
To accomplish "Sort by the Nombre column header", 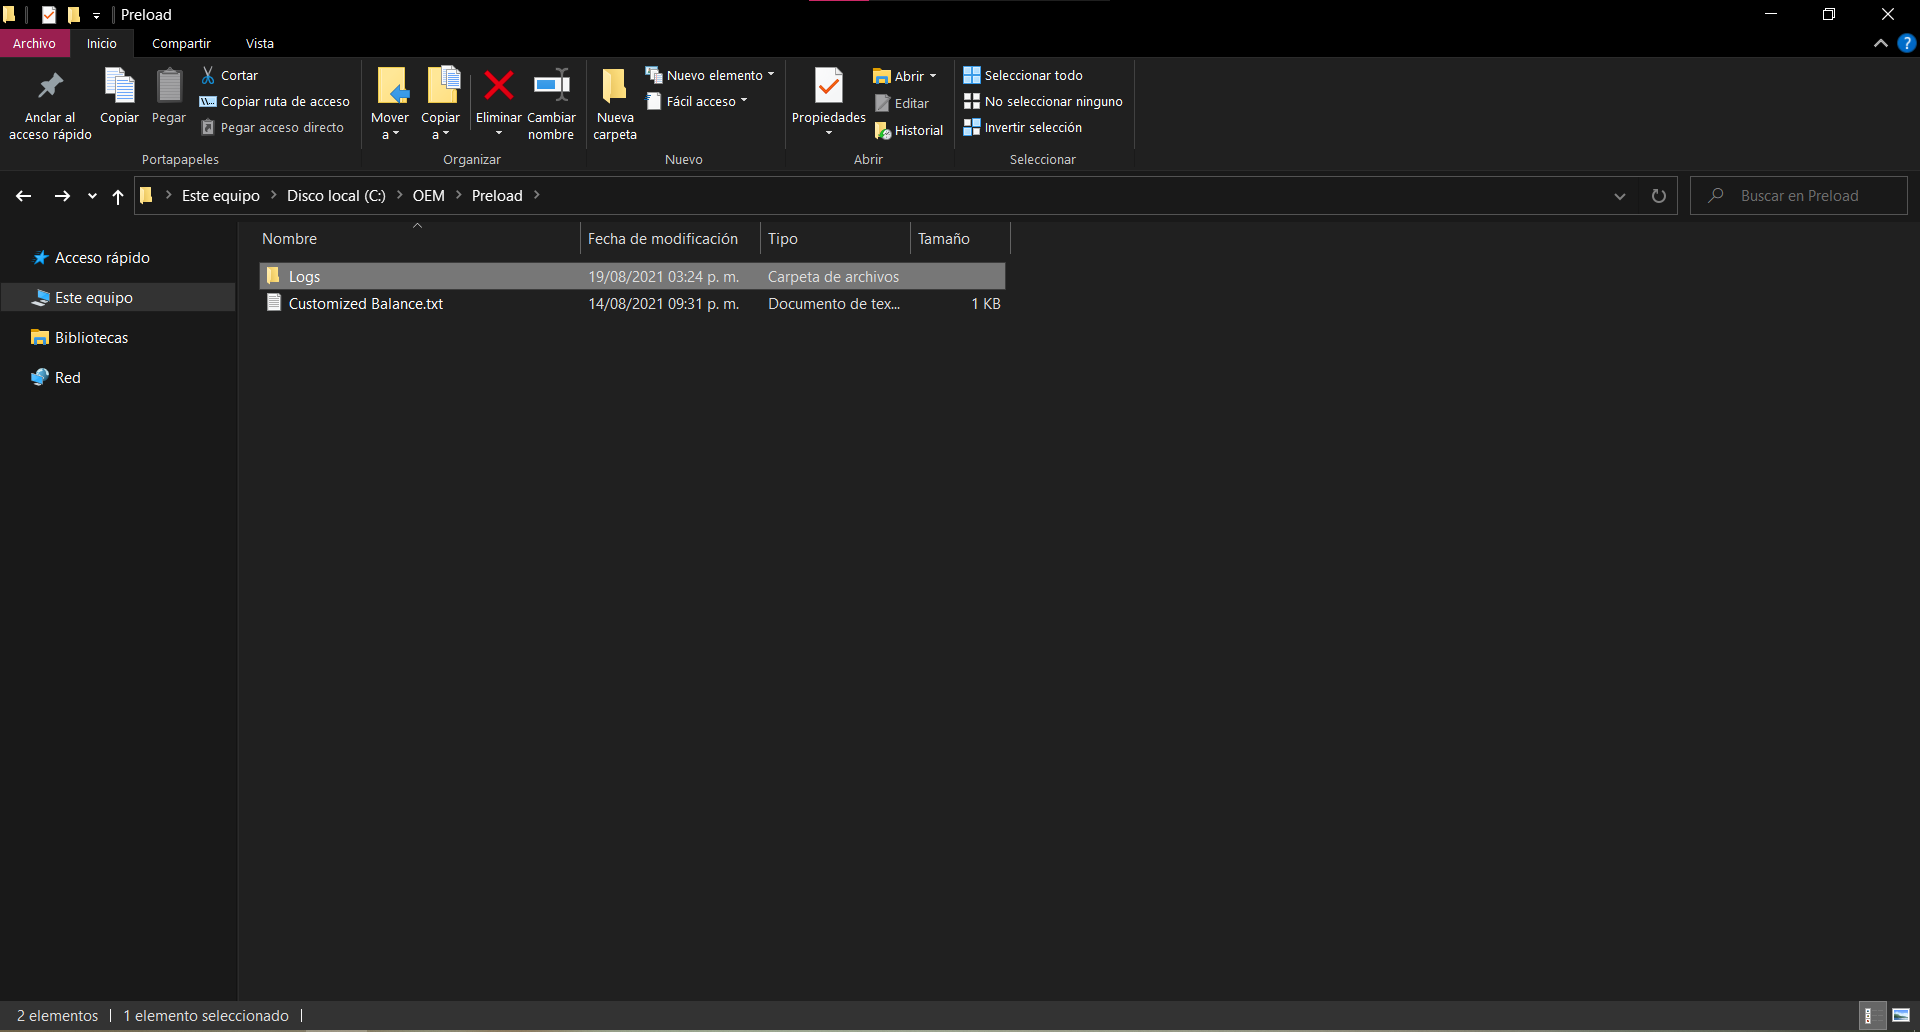I will click(418, 239).
